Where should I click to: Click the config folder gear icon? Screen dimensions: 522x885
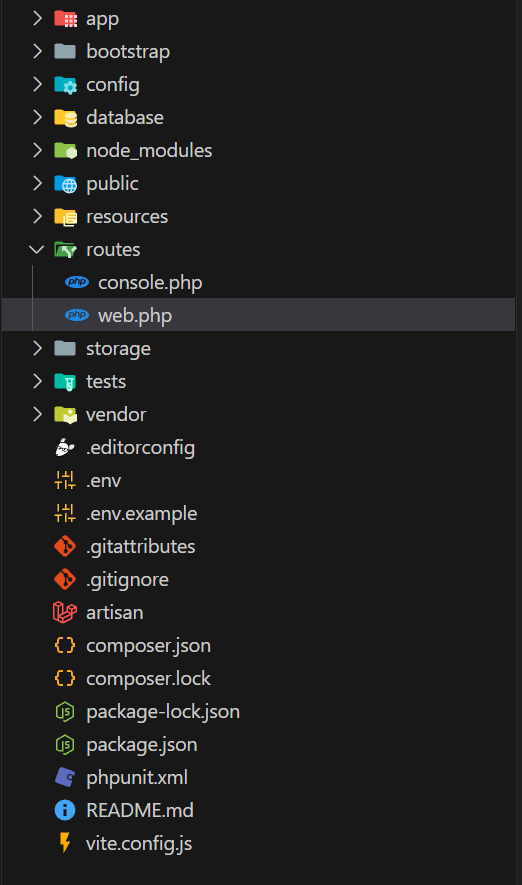(65, 85)
